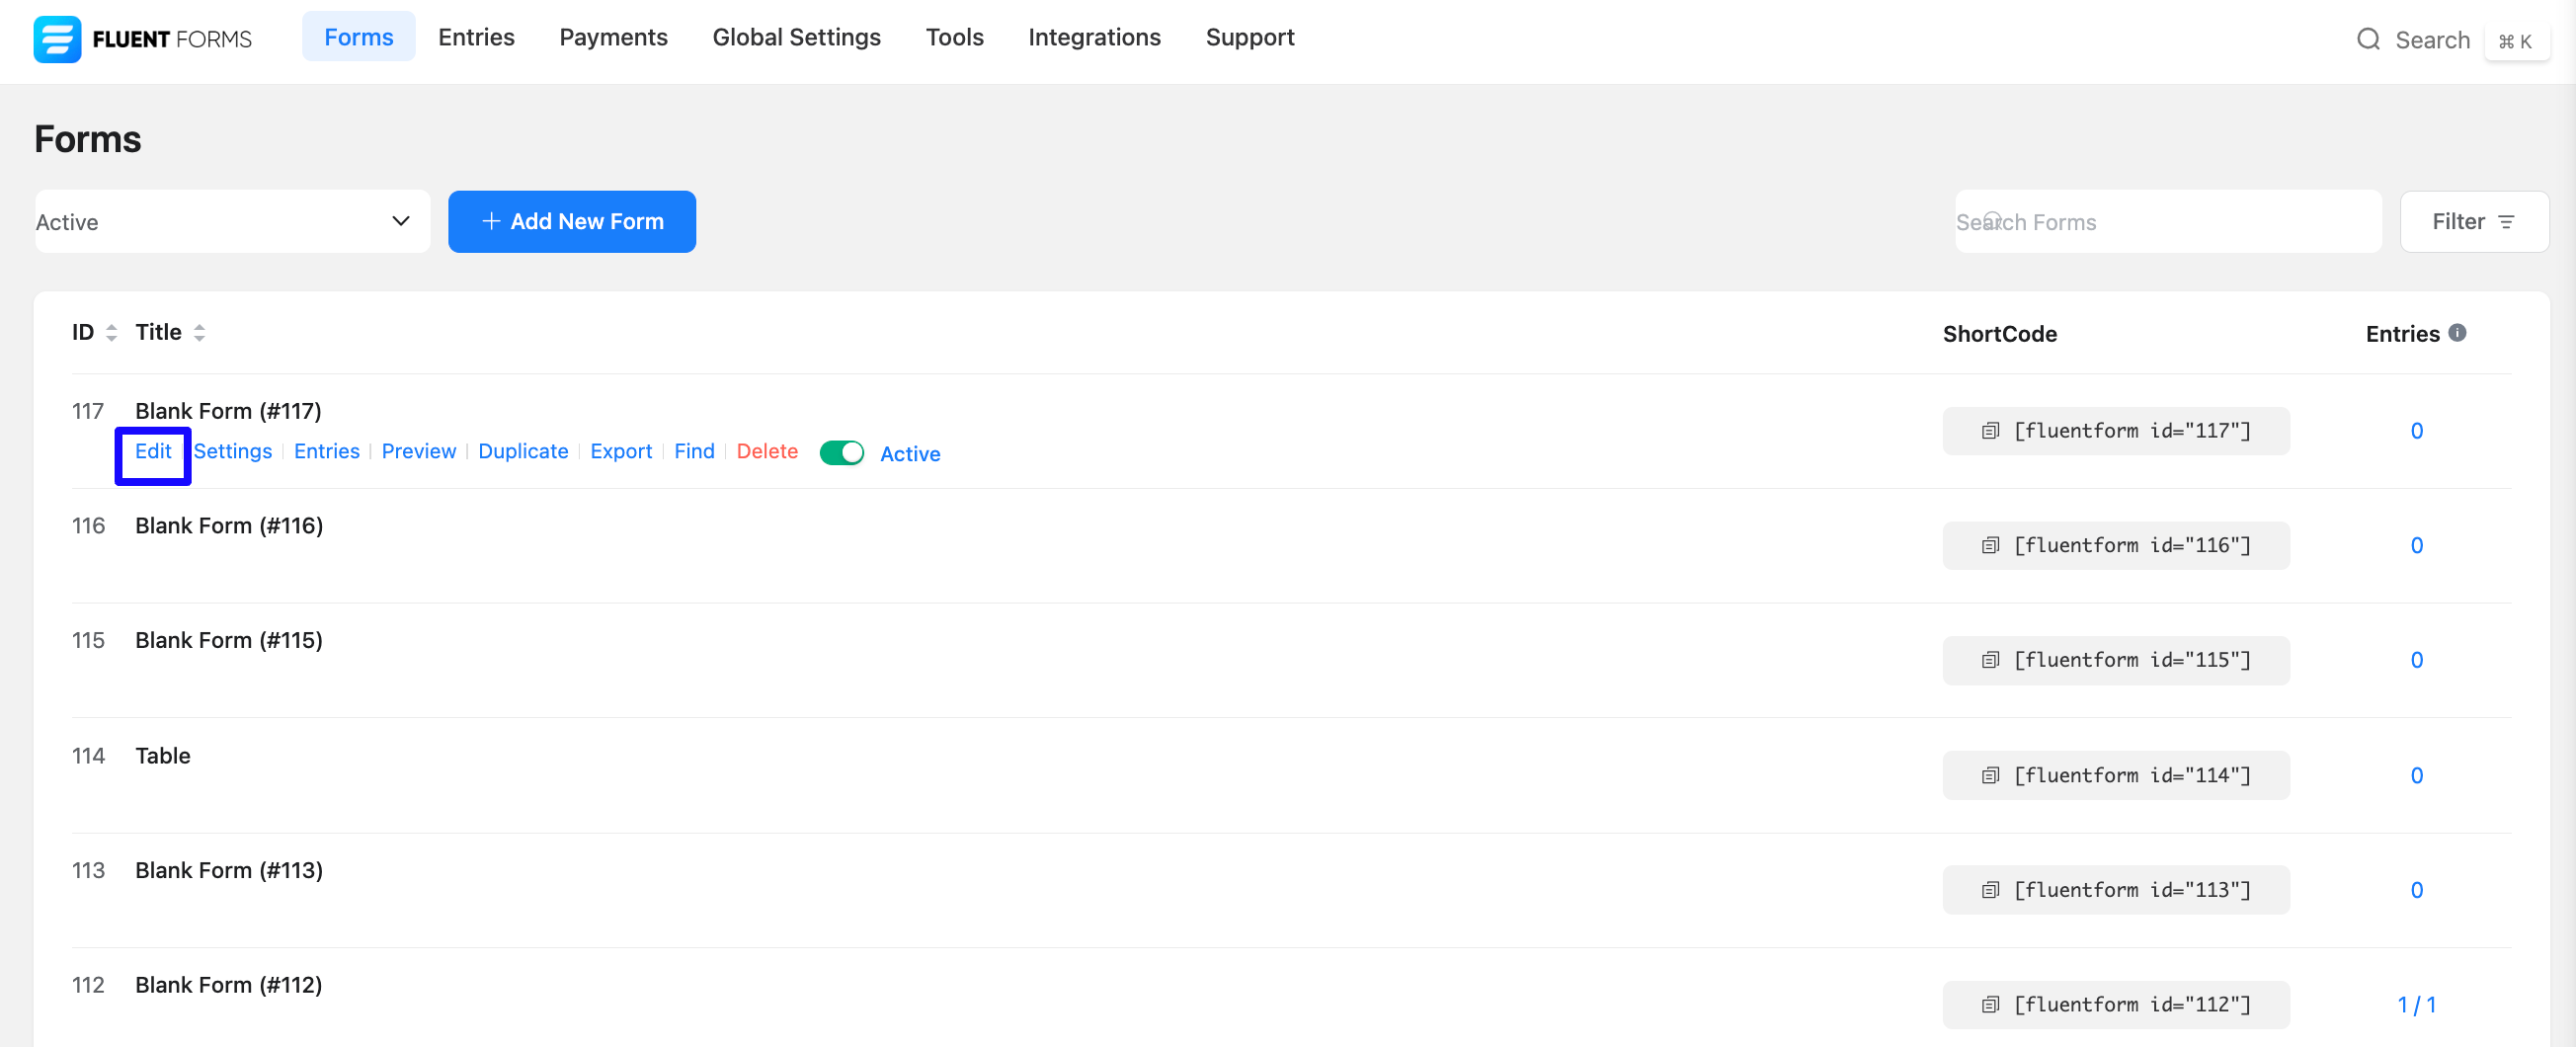Screen dimensions: 2576x1047
Task: Open the Entries menu tab
Action: pos(476,37)
